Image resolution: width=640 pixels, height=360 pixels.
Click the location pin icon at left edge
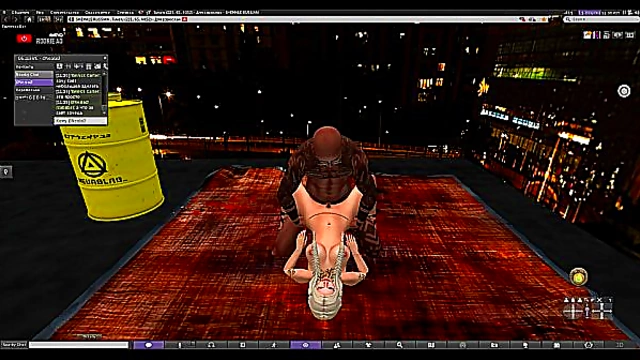point(6,172)
